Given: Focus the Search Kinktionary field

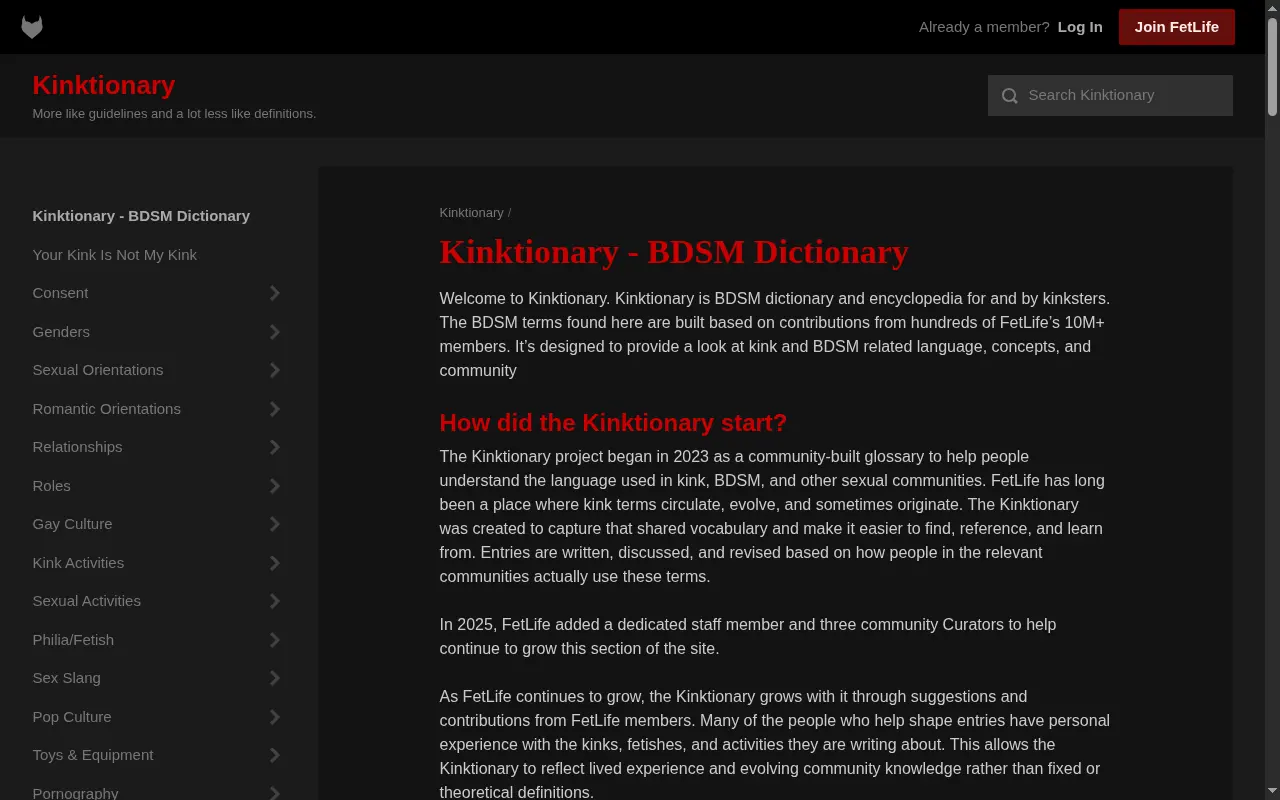Looking at the screenshot, I should click(1110, 96).
